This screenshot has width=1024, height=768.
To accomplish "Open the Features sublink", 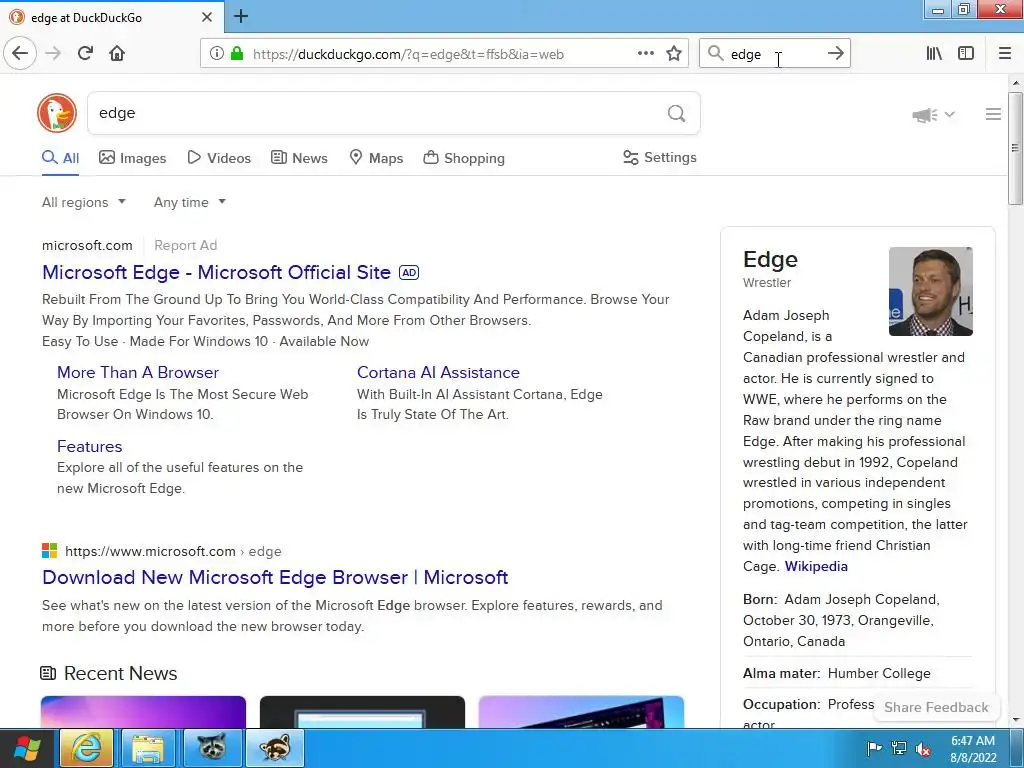I will [89, 446].
